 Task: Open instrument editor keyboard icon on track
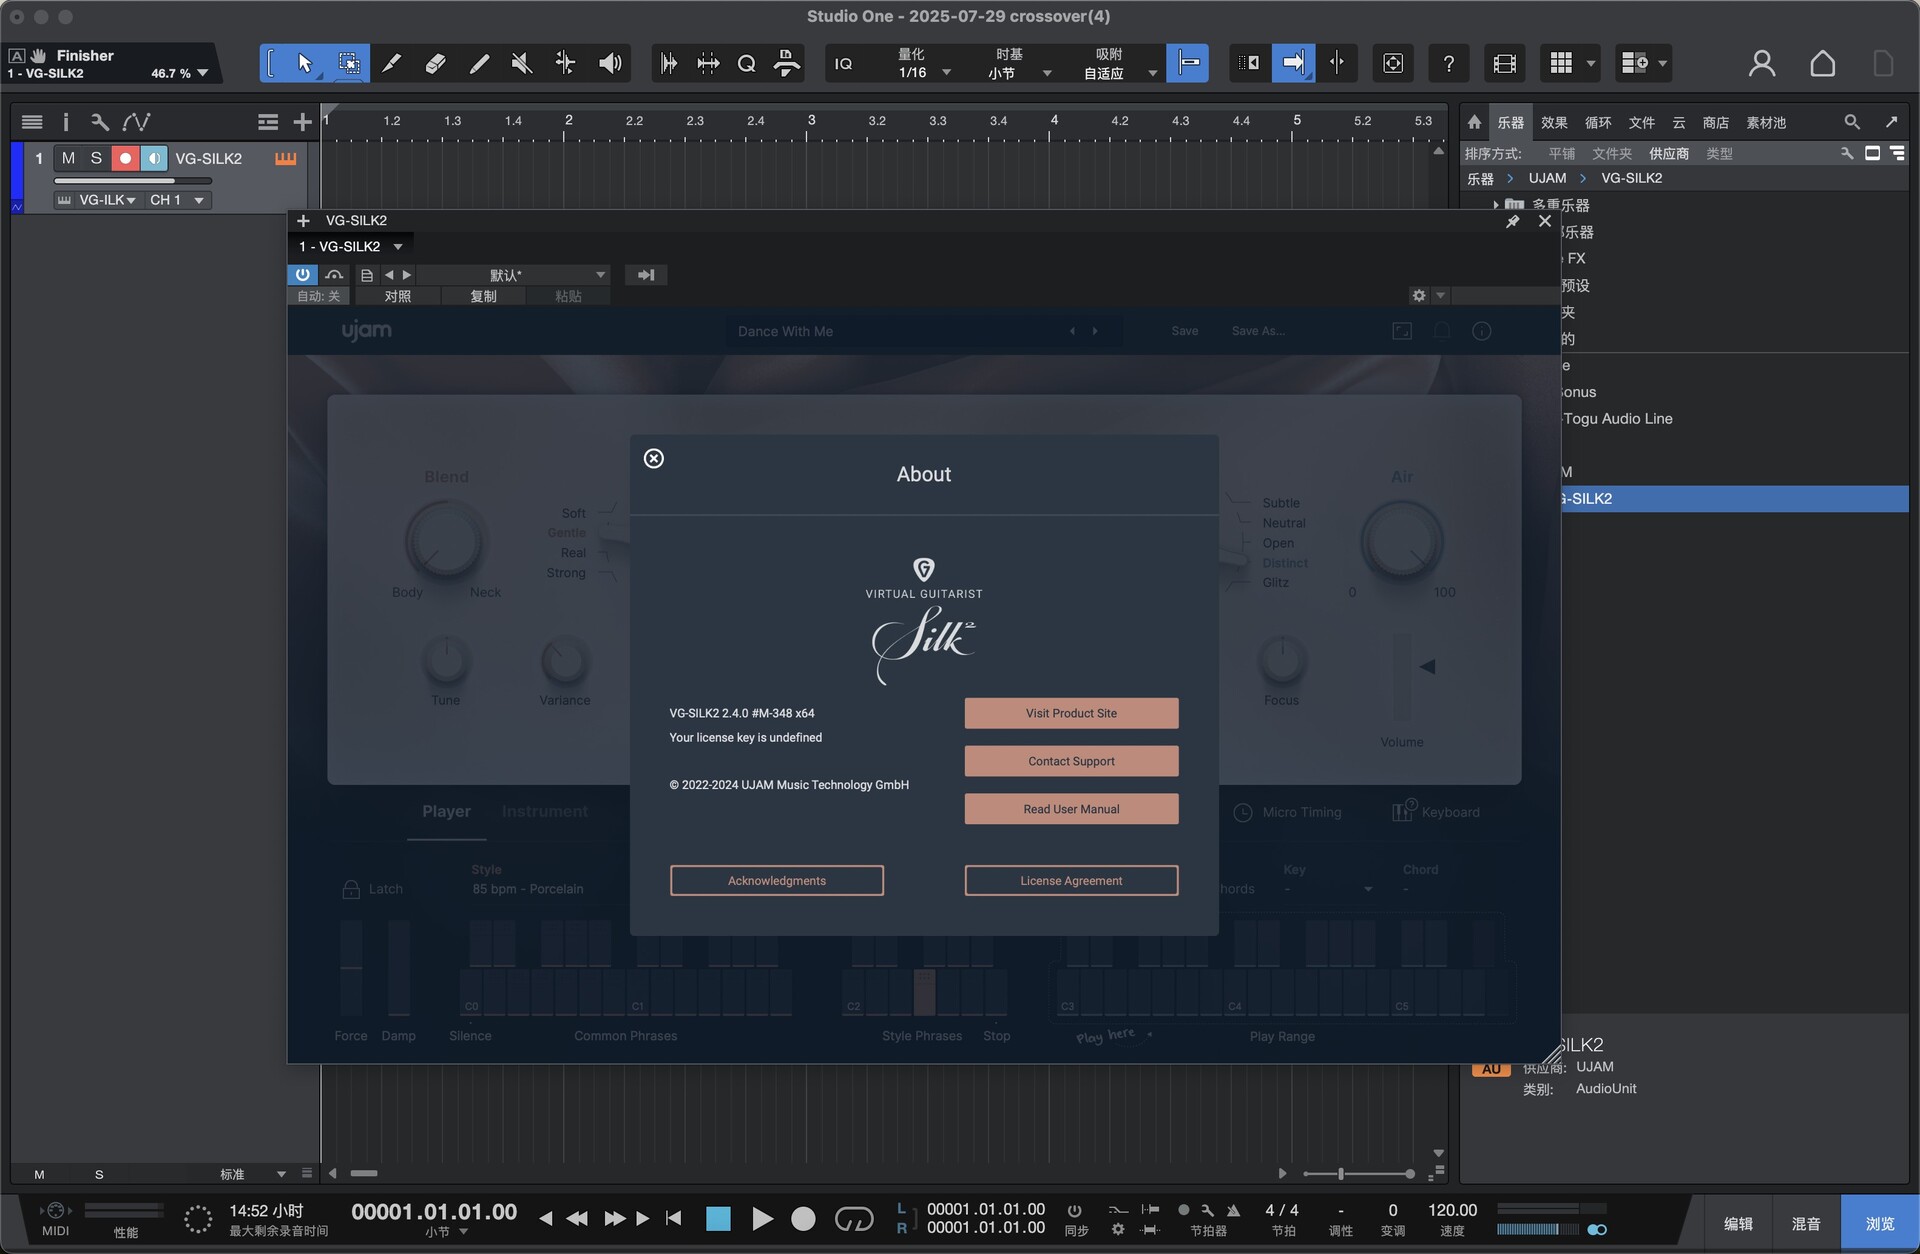pos(285,158)
